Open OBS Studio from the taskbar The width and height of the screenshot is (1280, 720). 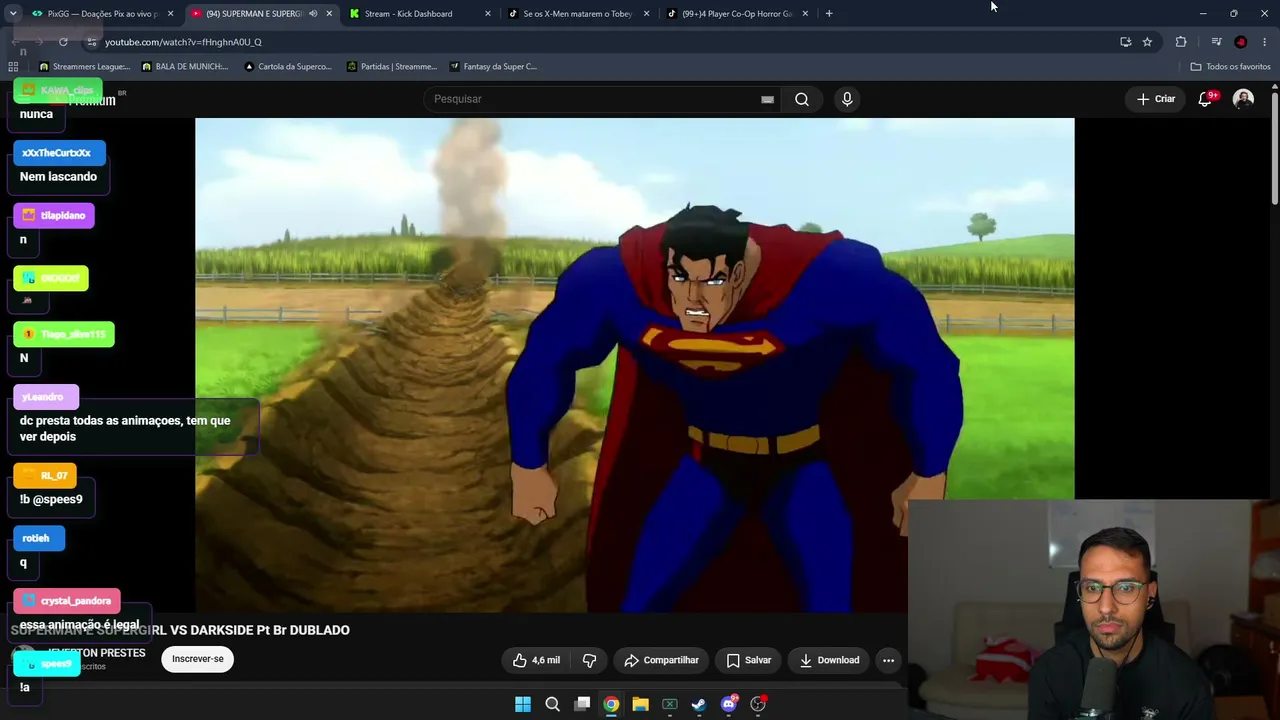(758, 704)
